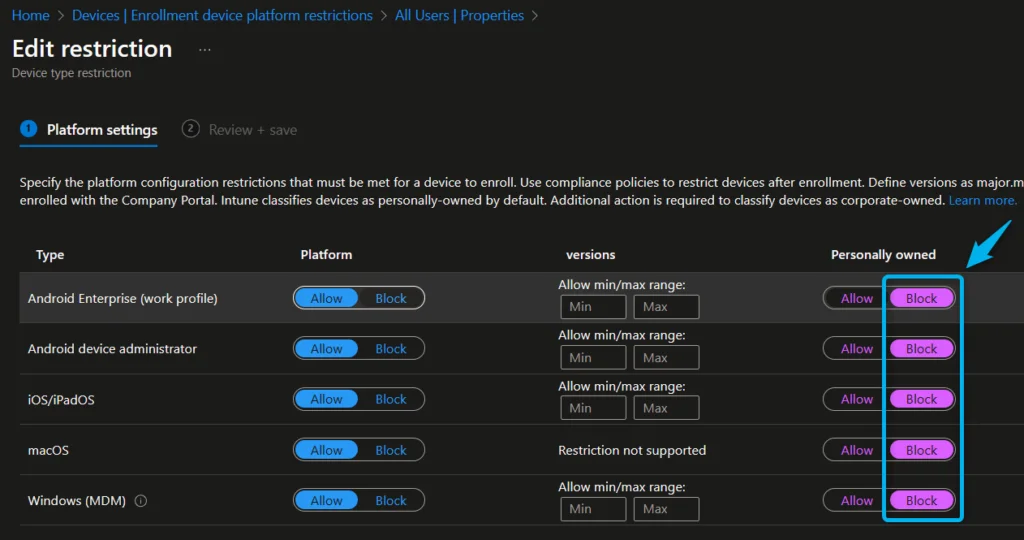This screenshot has height=540, width=1024.
Task: Go to the Review + save tab
Action: (252, 130)
